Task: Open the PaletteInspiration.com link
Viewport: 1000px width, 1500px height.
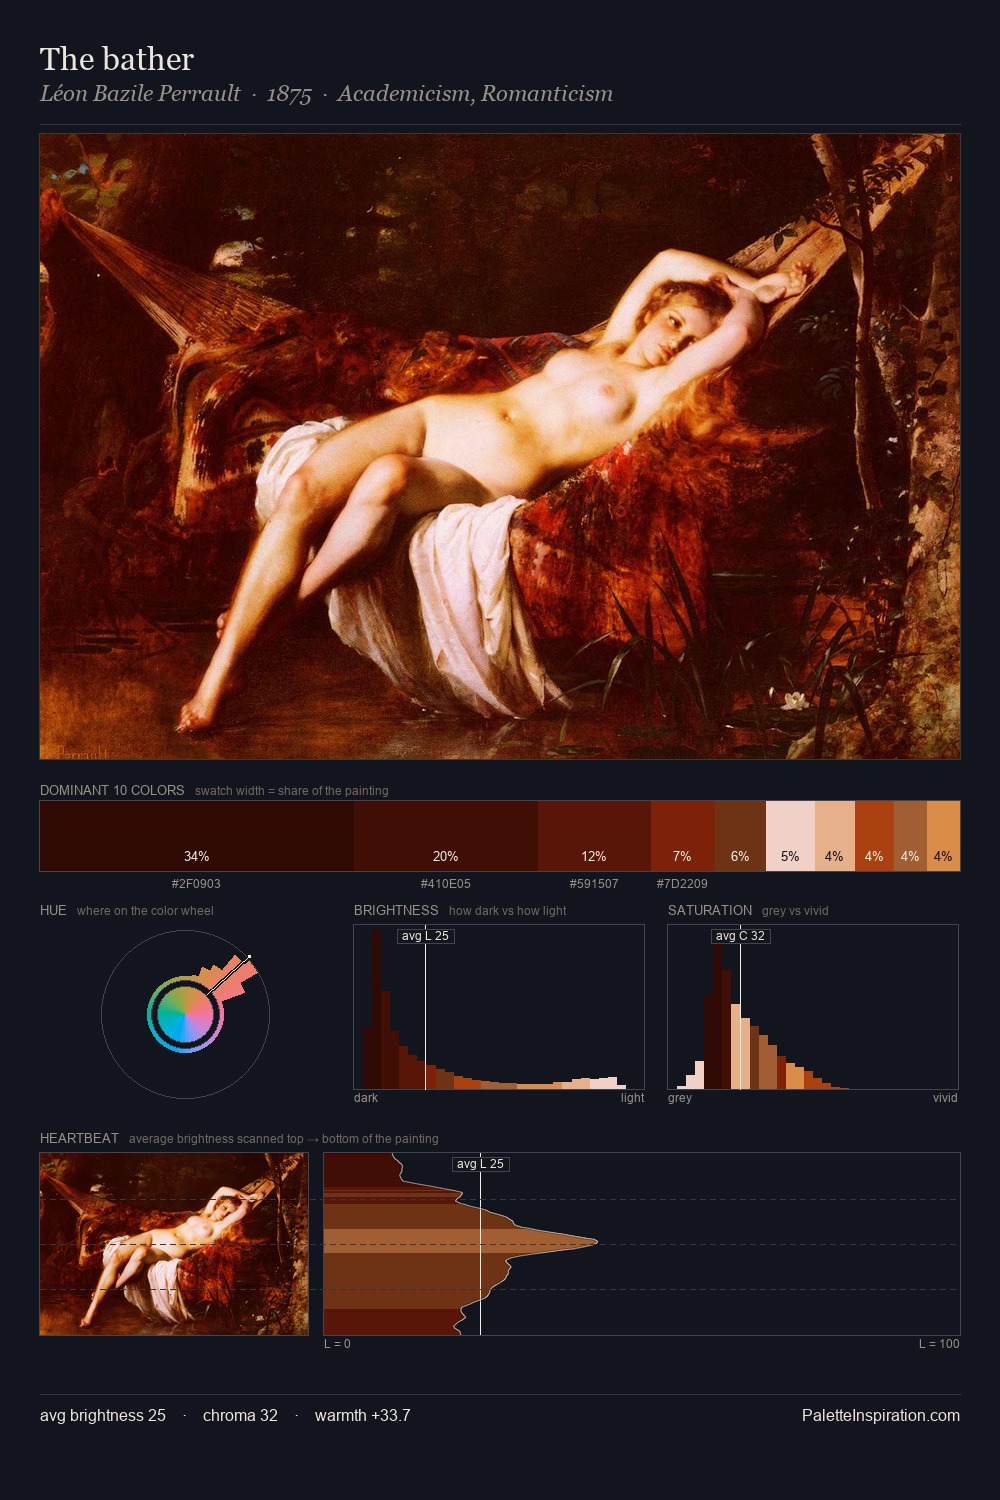Action: (881, 1416)
